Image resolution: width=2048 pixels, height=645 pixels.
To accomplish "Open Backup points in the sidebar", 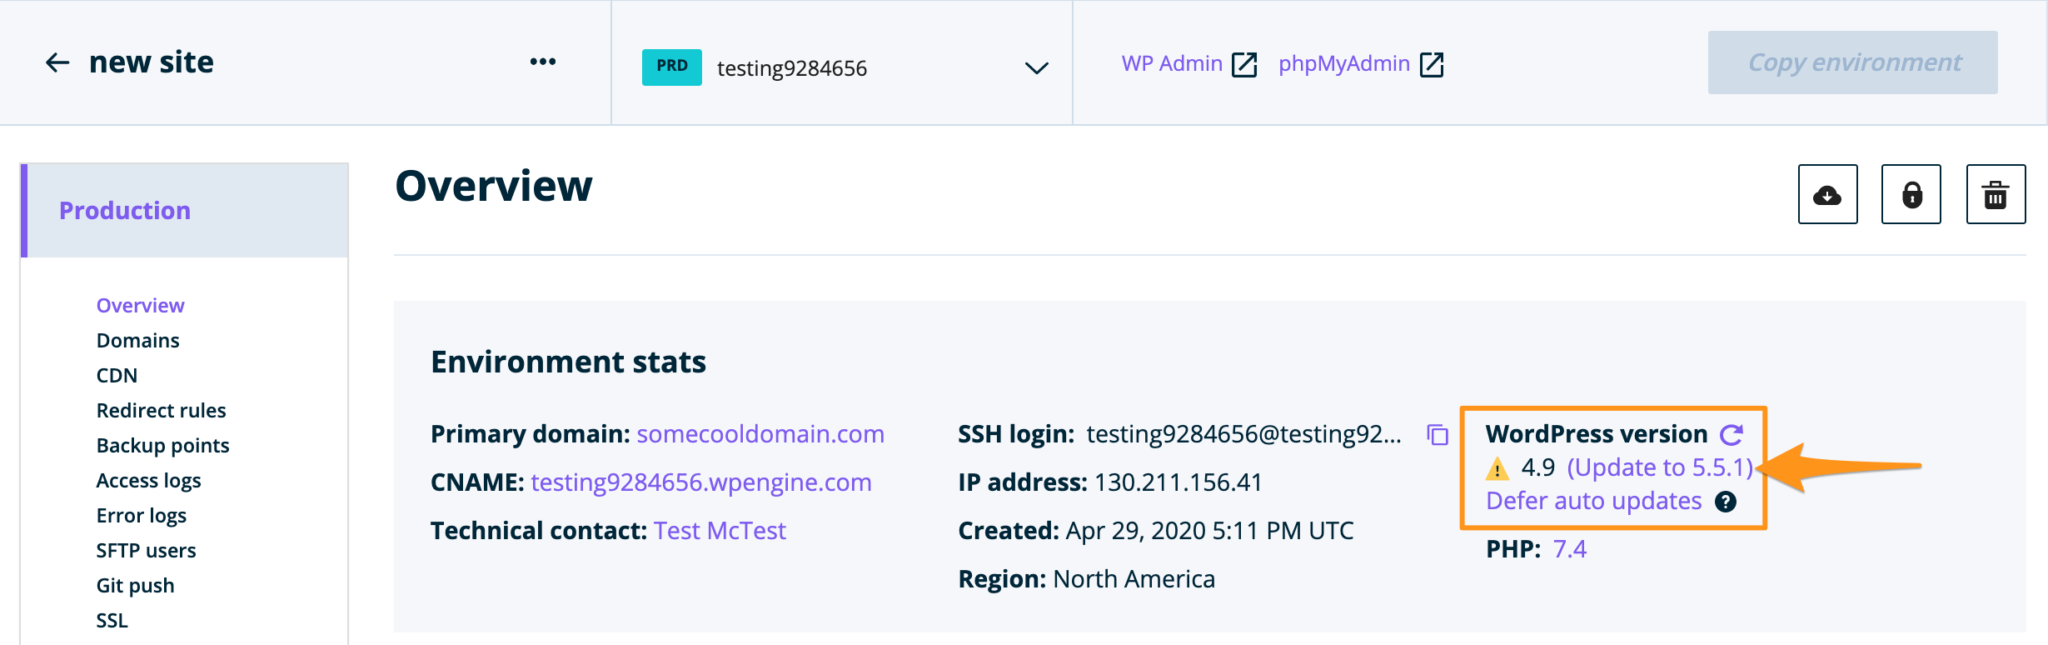I will click(x=163, y=446).
